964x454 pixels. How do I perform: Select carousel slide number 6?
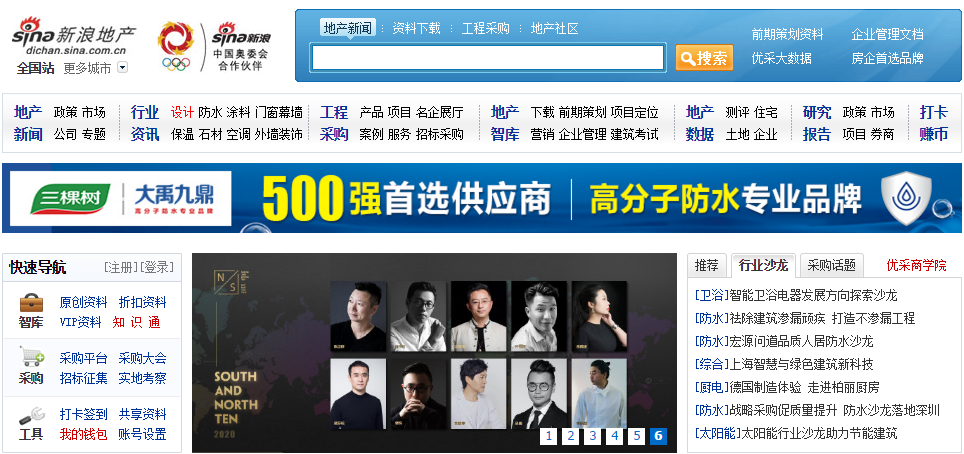[658, 436]
